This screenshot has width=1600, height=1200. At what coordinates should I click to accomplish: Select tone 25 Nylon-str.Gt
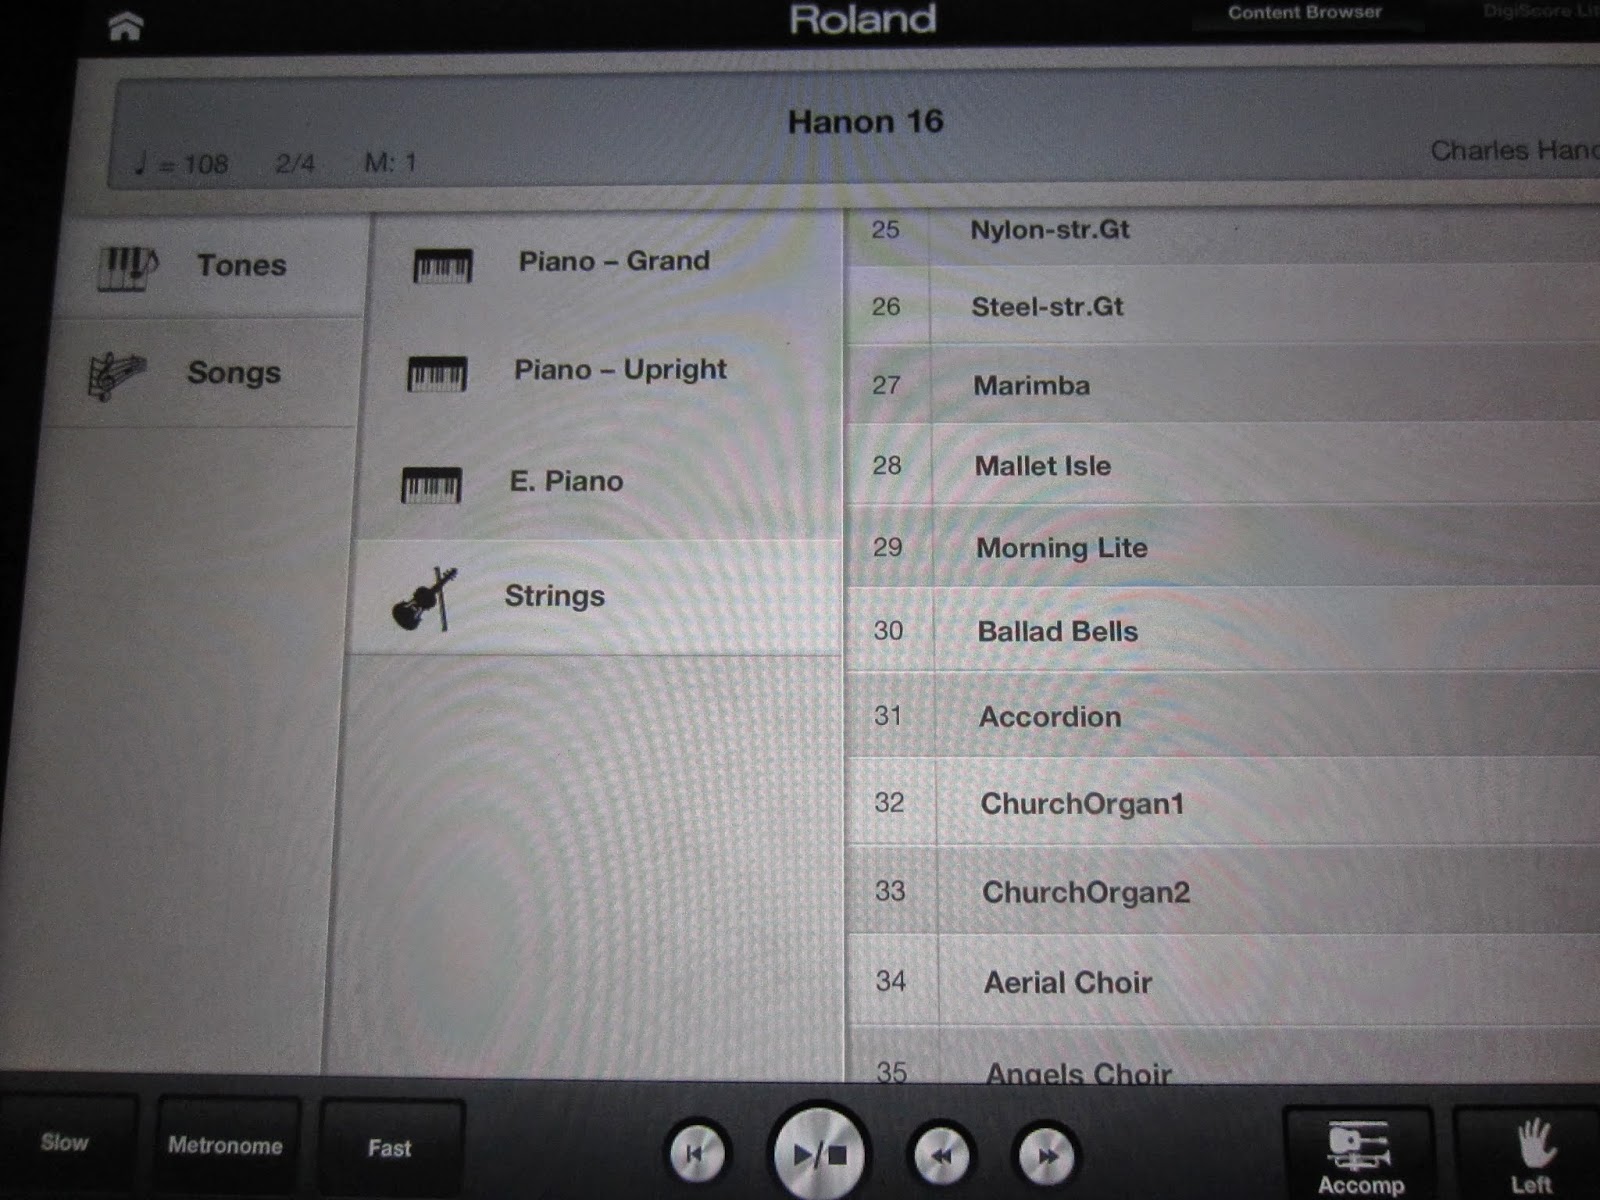pyautogui.click(x=1223, y=234)
